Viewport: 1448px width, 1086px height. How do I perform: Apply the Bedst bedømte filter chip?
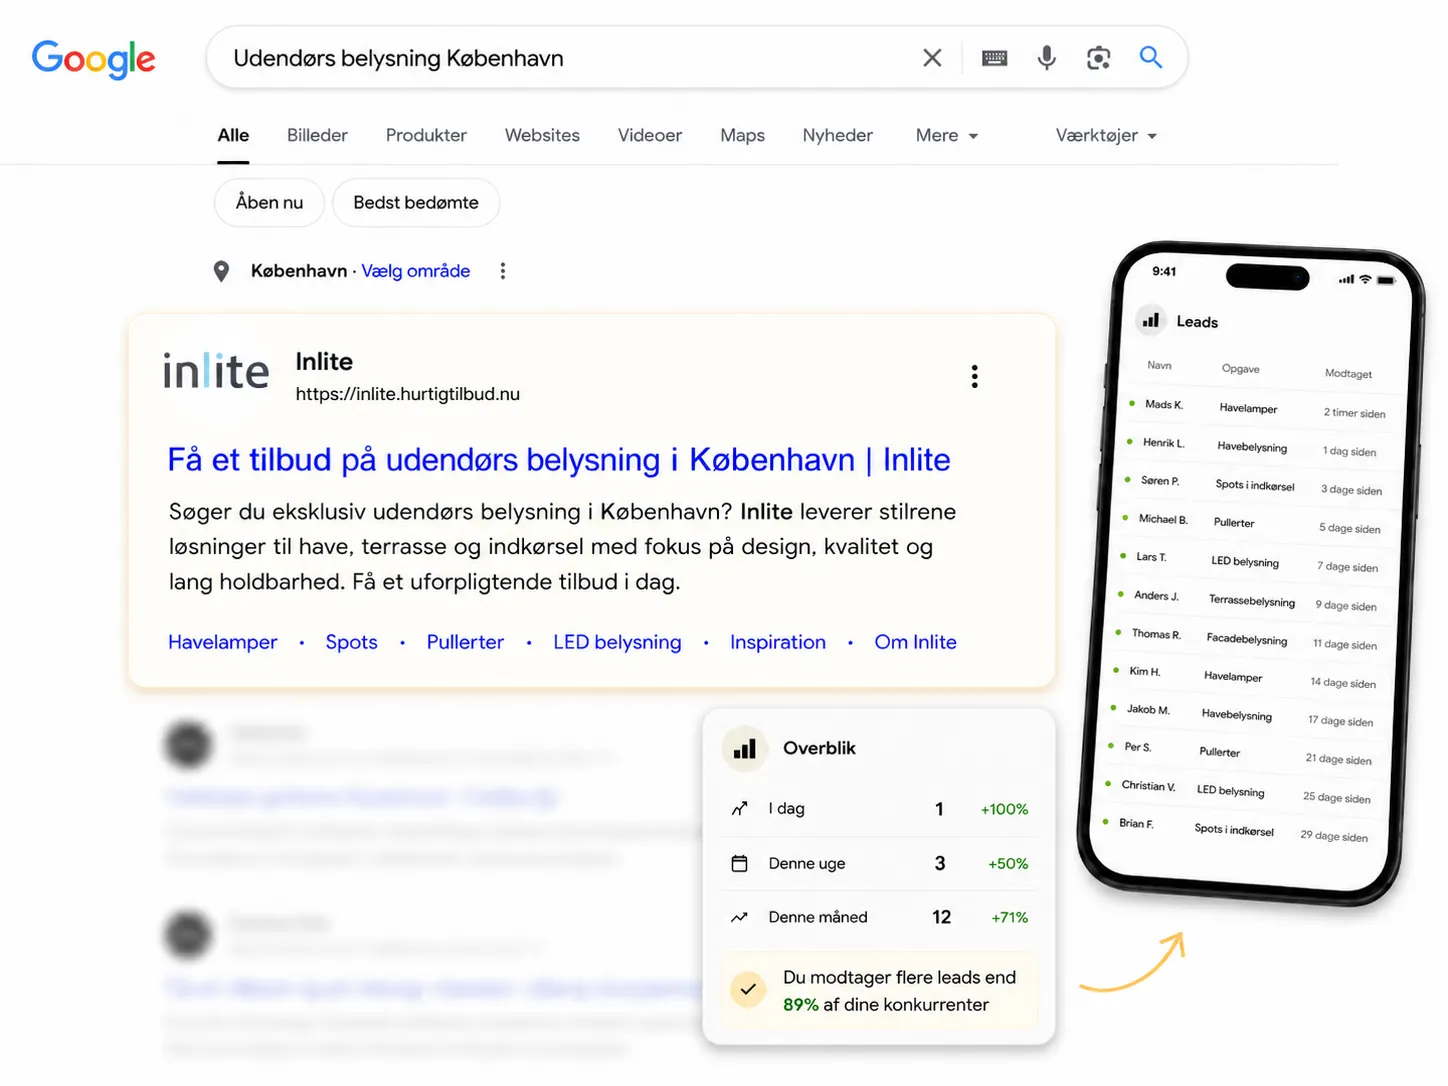(x=416, y=202)
